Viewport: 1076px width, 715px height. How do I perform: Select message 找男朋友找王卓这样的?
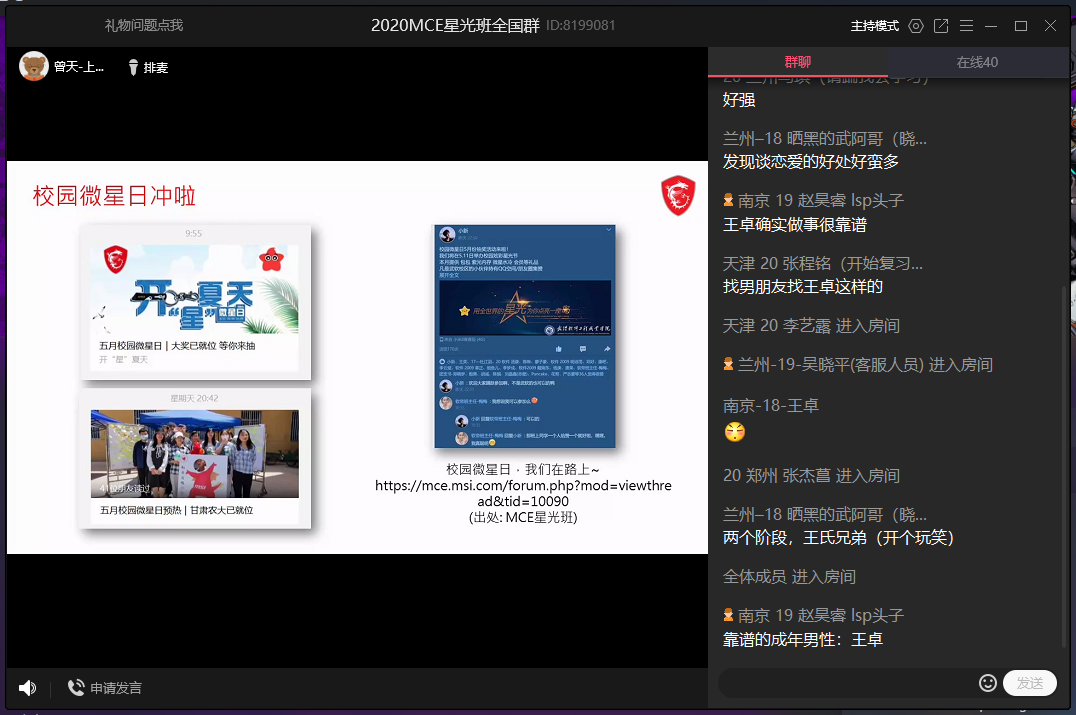[x=802, y=287]
